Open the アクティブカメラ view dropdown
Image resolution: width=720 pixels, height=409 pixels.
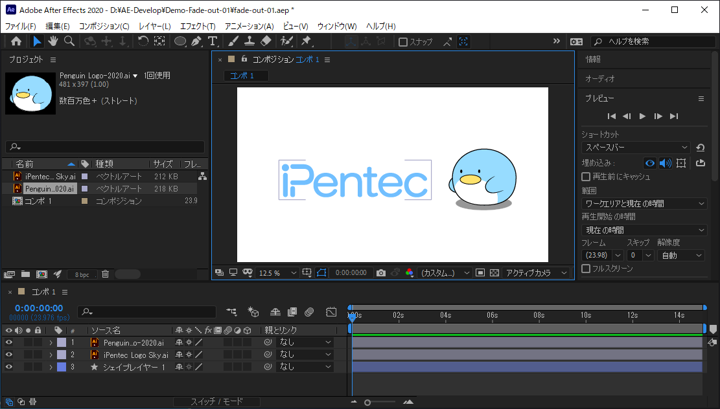tap(536, 273)
